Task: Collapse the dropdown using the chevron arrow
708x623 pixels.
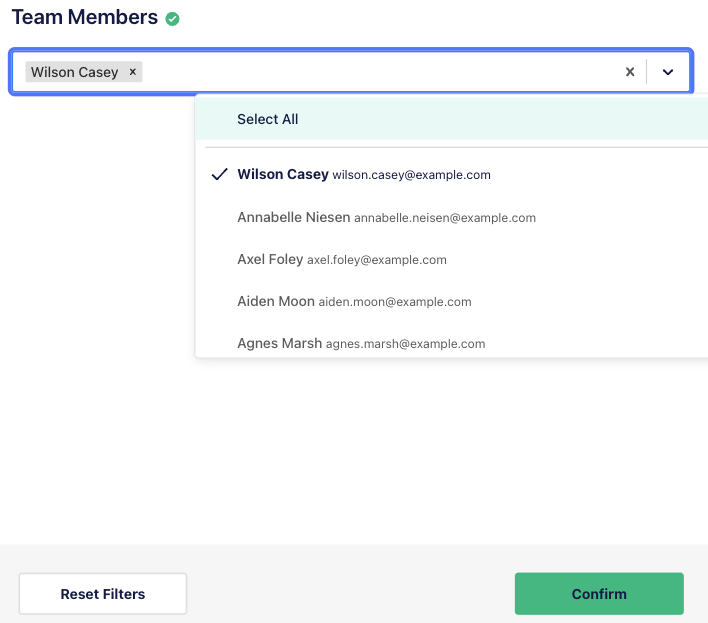Action: coord(668,72)
